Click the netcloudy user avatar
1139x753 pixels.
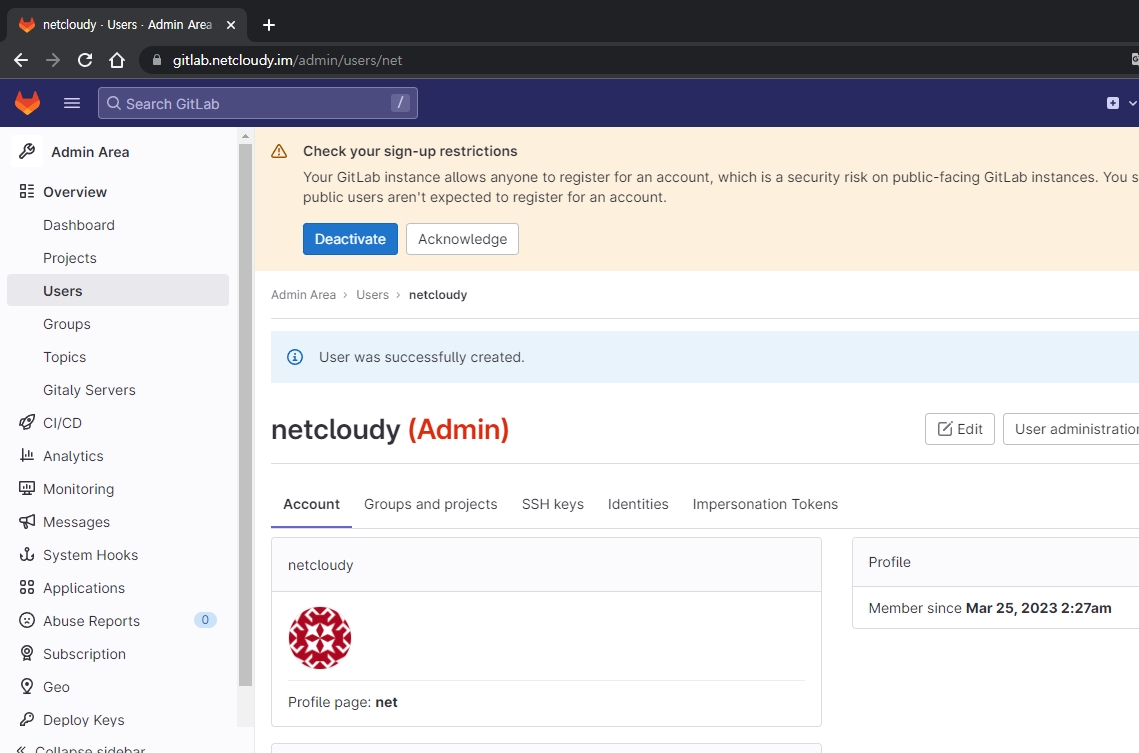[320, 638]
